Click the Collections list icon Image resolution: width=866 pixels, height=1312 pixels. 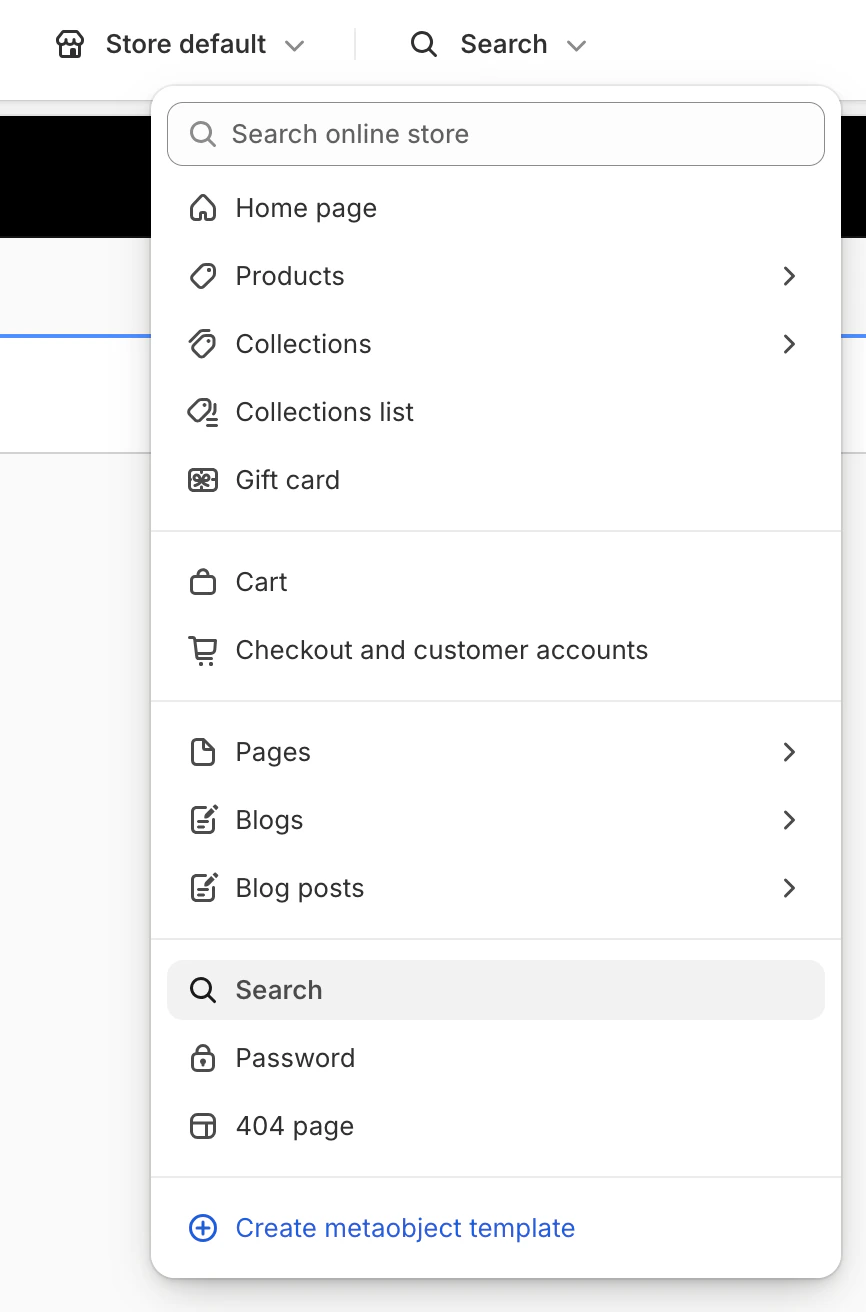[x=203, y=412]
